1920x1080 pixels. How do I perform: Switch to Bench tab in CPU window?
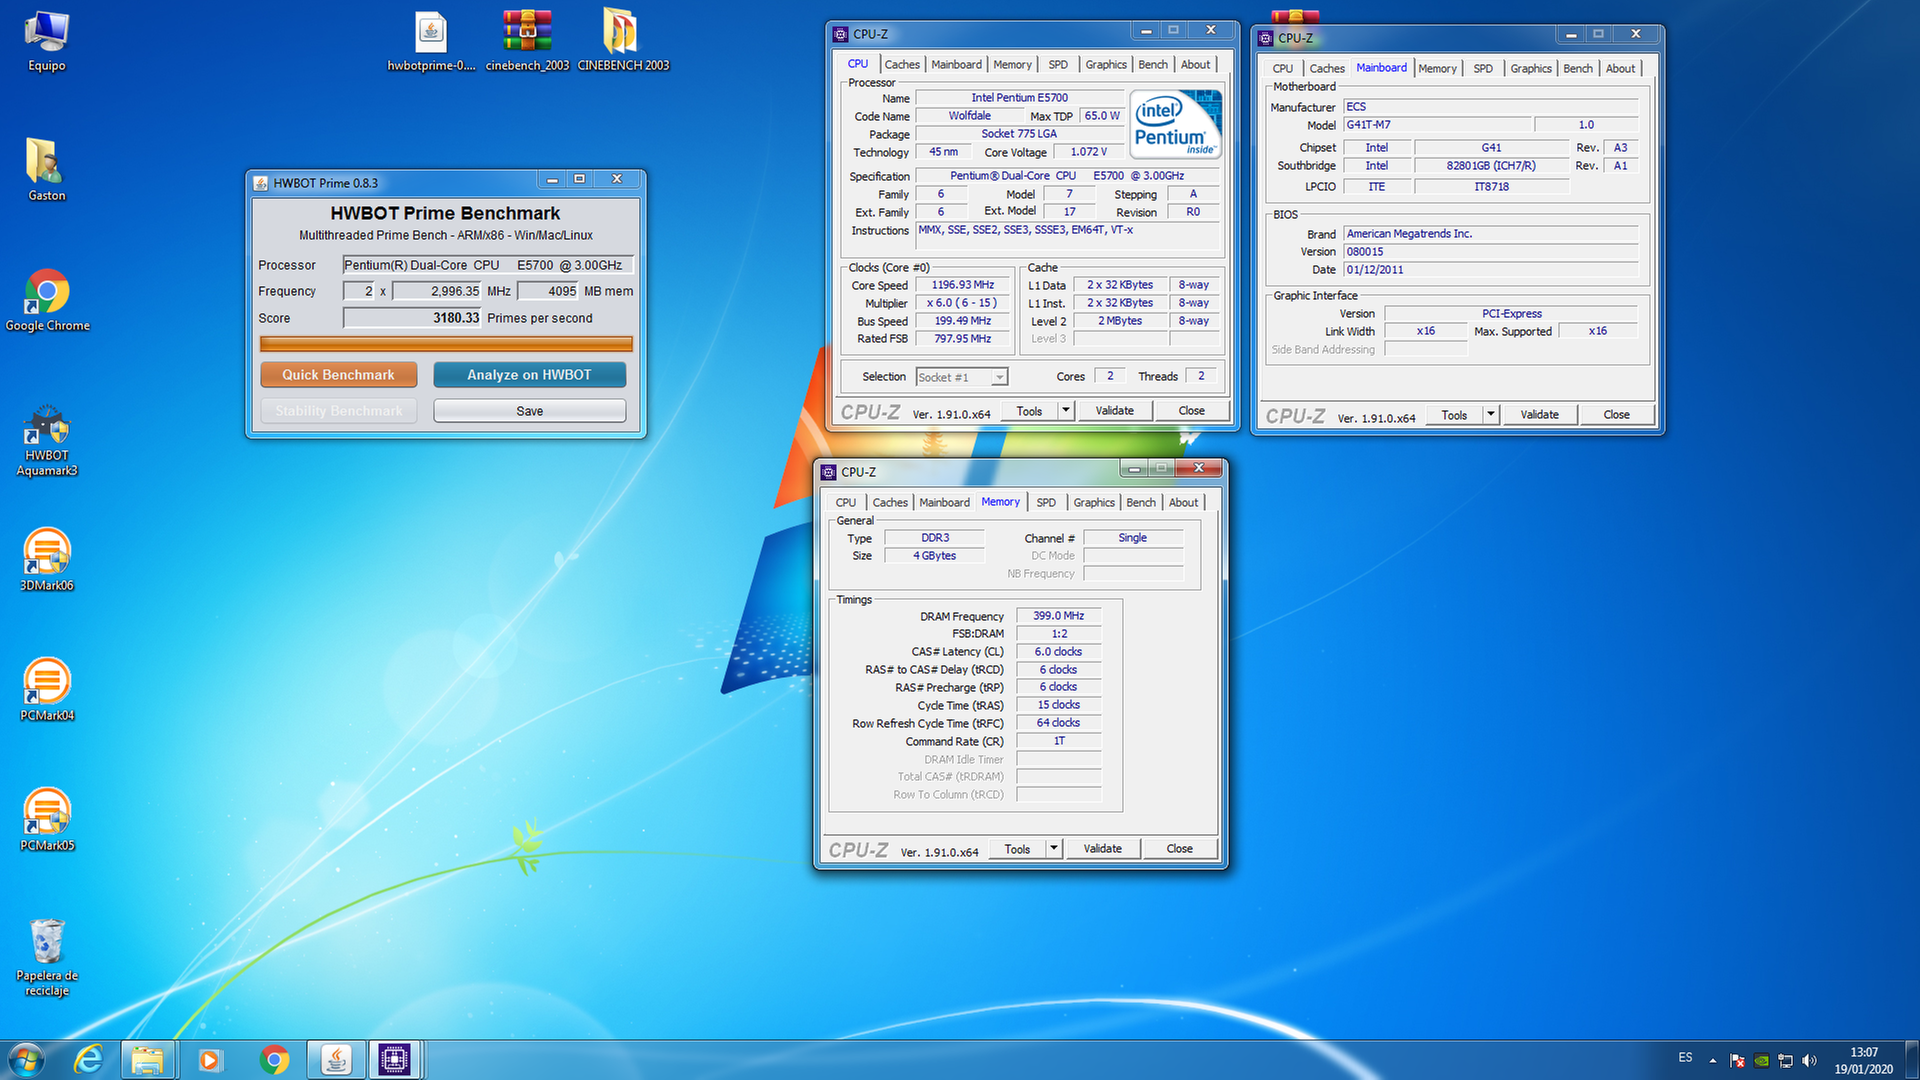(x=1153, y=64)
